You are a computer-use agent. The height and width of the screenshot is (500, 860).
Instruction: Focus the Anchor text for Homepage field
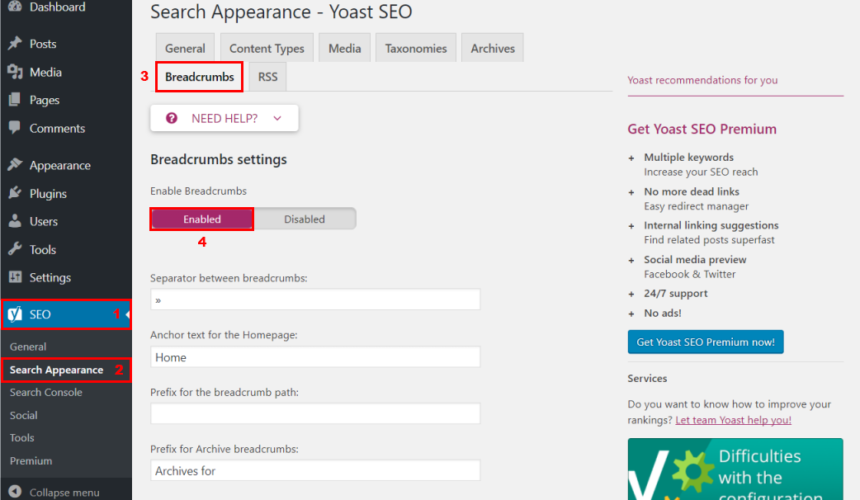315,357
